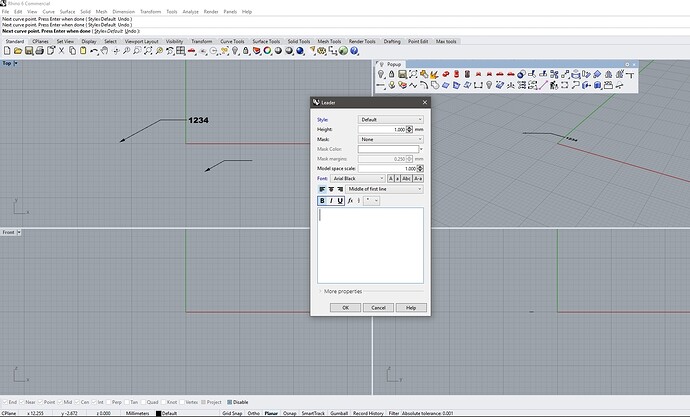Viewport: 690px width, 417px height.
Task: Toggle the End osnap checkbox
Action: tap(5, 402)
